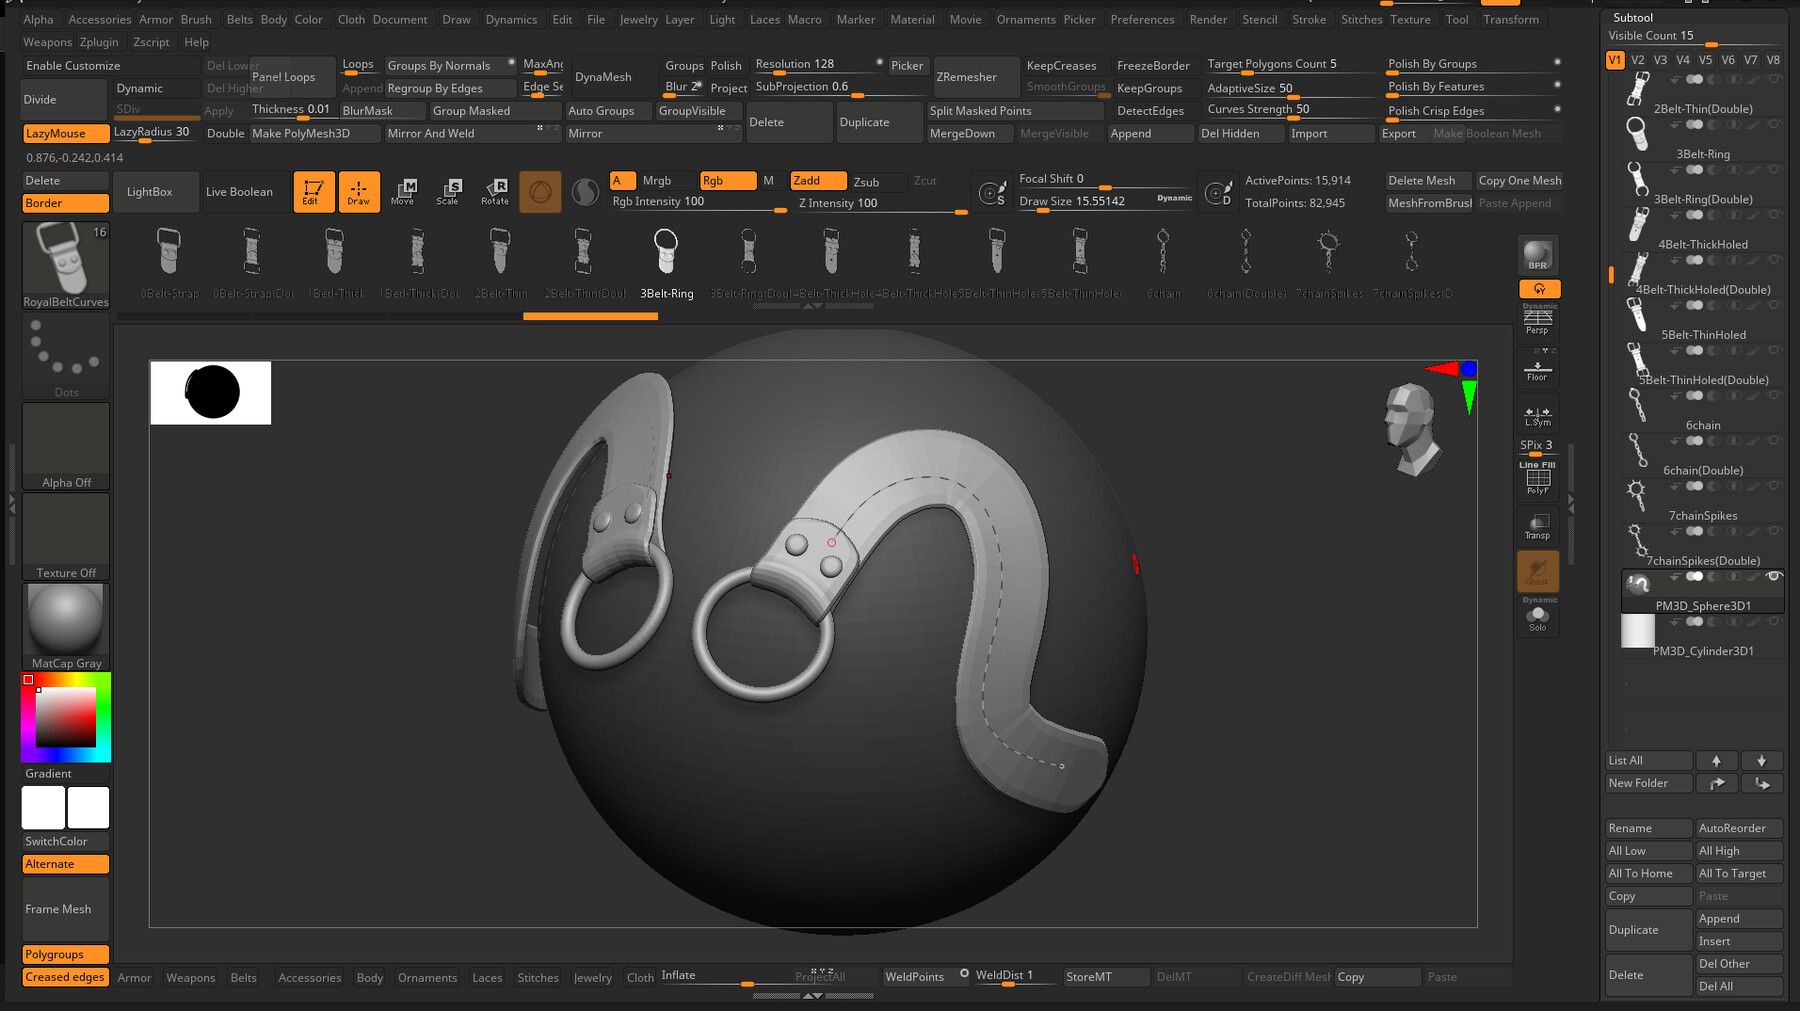The width and height of the screenshot is (1800, 1011).
Task: Collapse right tray divider arrows
Action: 1570,505
